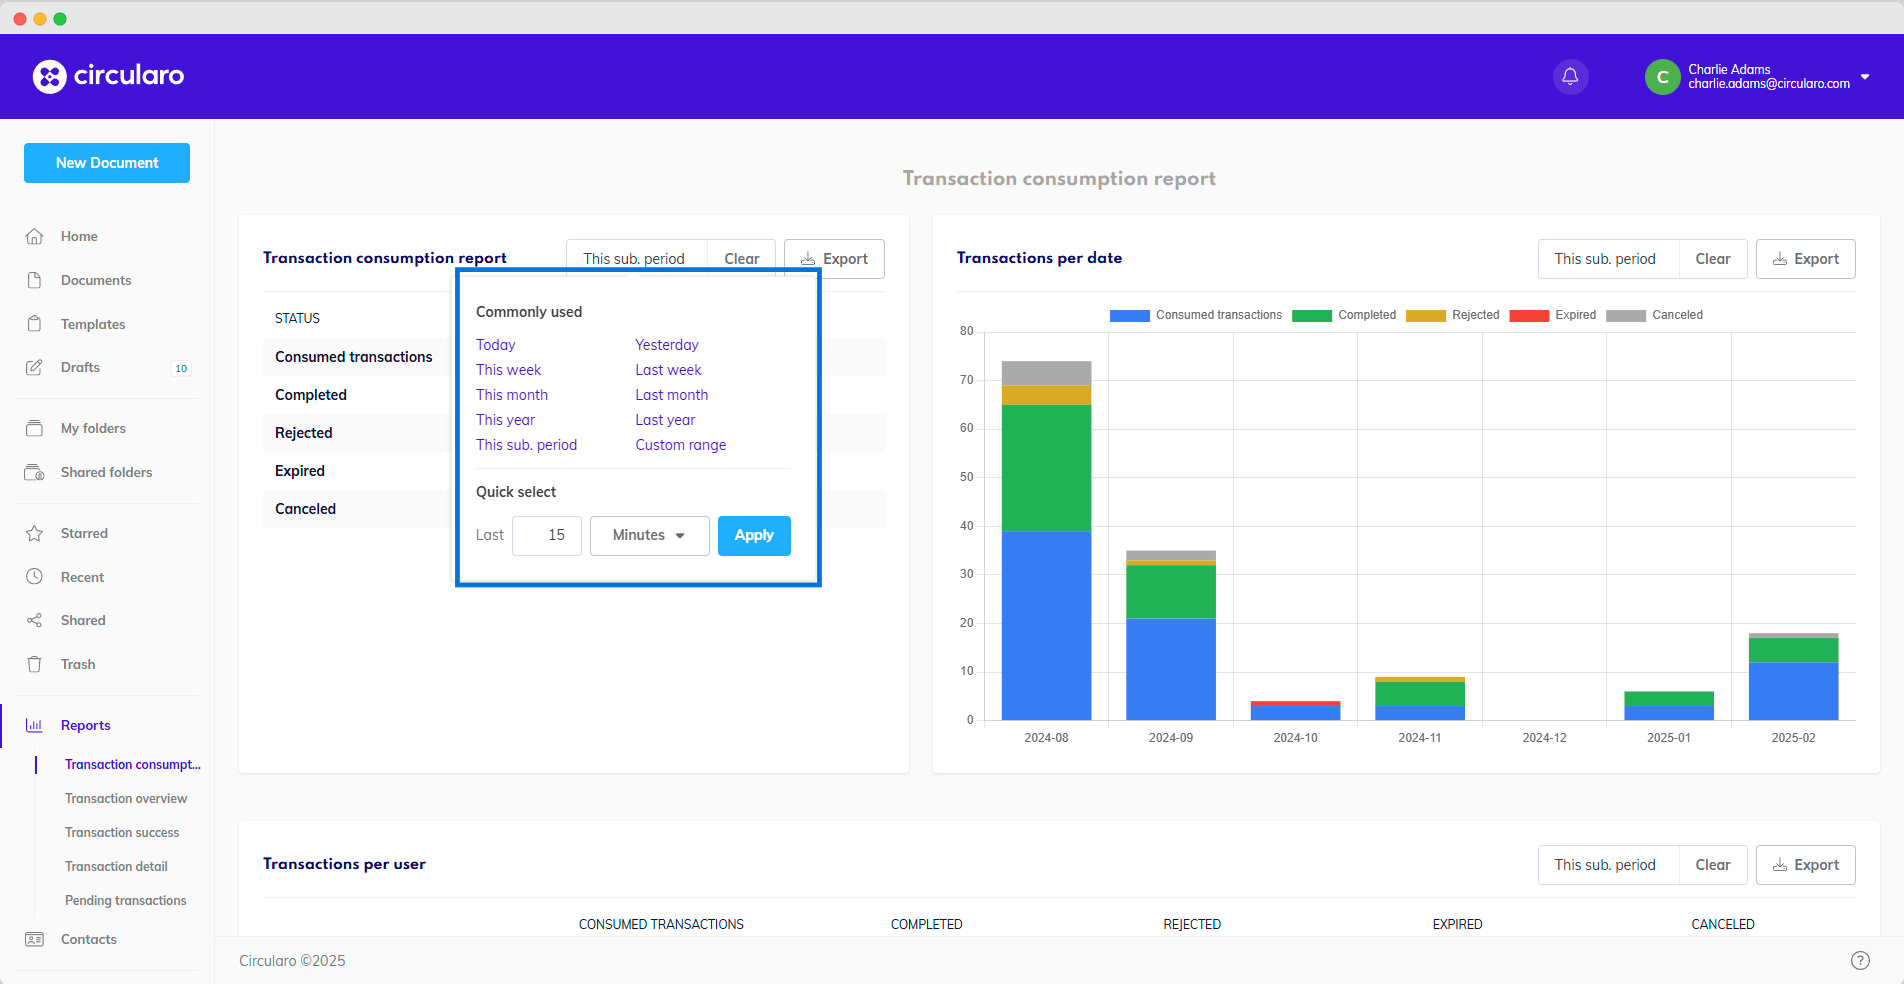Open the help question mark icon

pyautogui.click(x=1860, y=960)
